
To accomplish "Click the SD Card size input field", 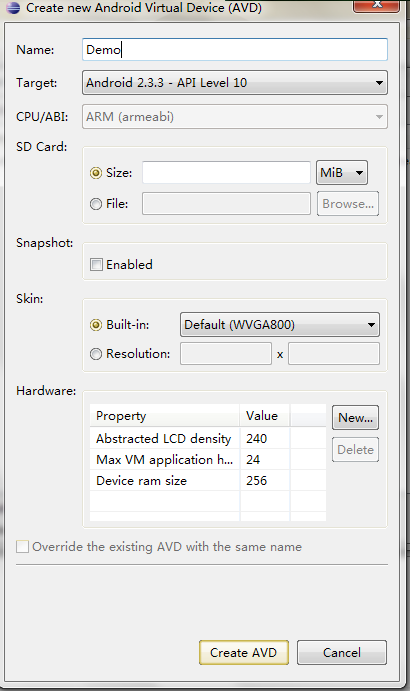I will point(226,172).
